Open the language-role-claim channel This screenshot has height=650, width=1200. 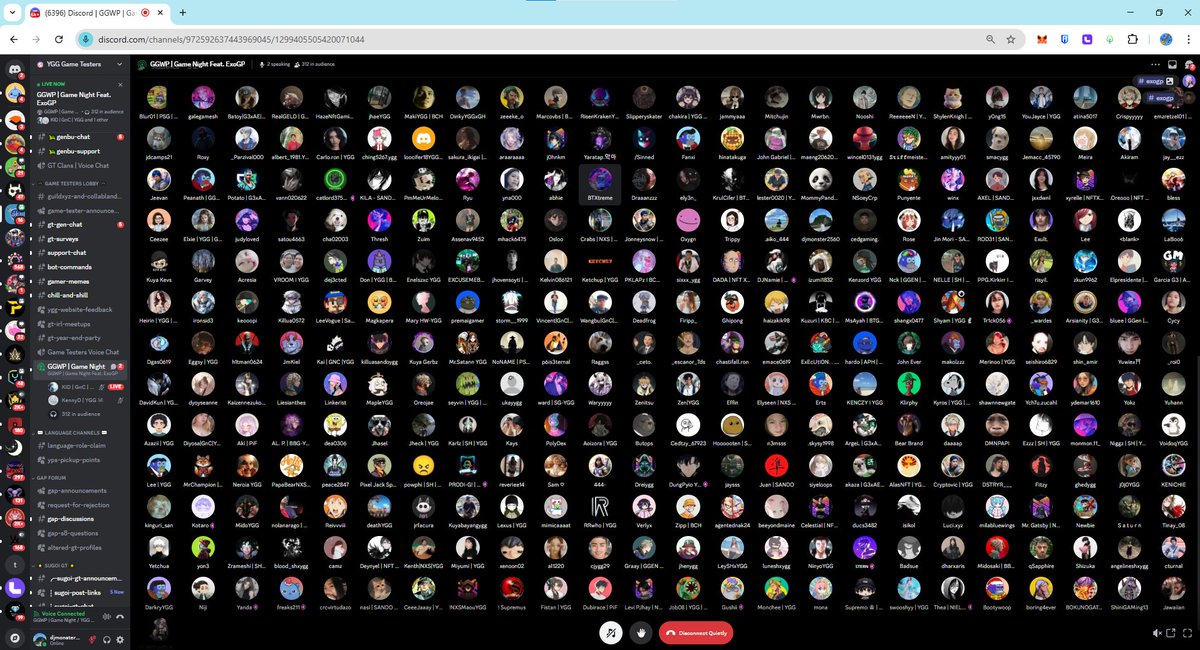[82, 445]
